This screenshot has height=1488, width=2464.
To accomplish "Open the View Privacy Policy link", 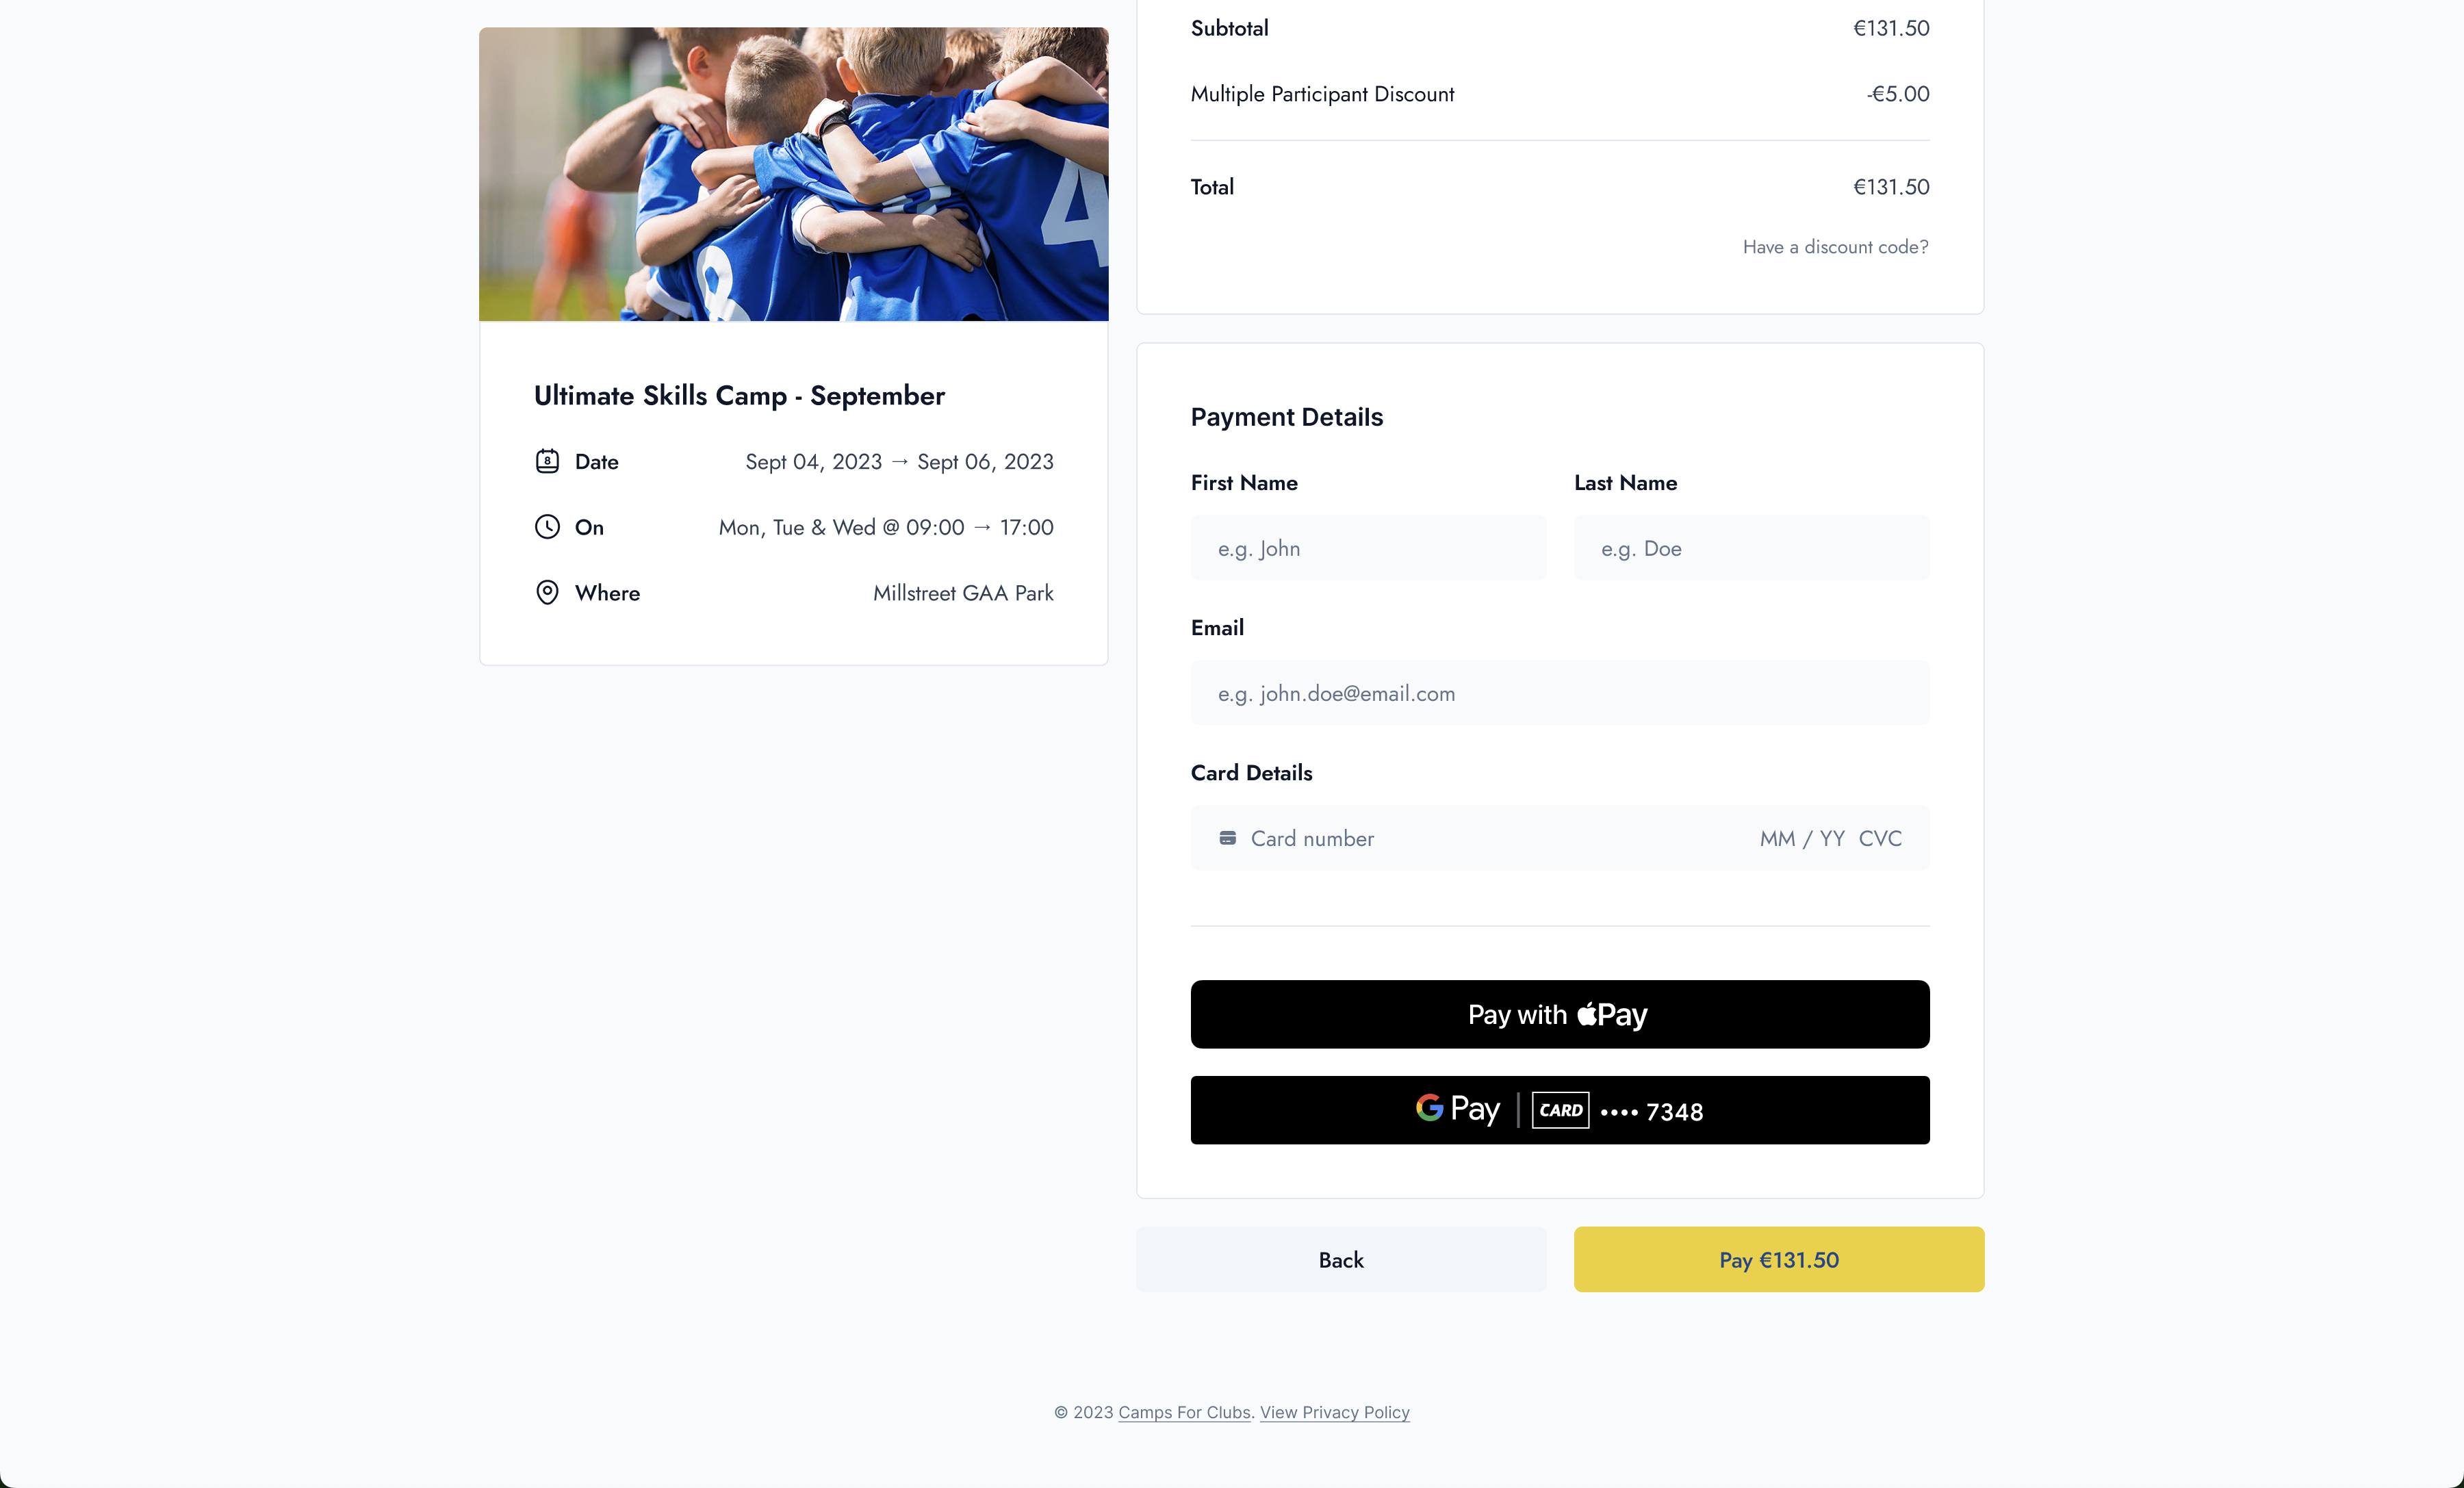I will point(1334,1412).
